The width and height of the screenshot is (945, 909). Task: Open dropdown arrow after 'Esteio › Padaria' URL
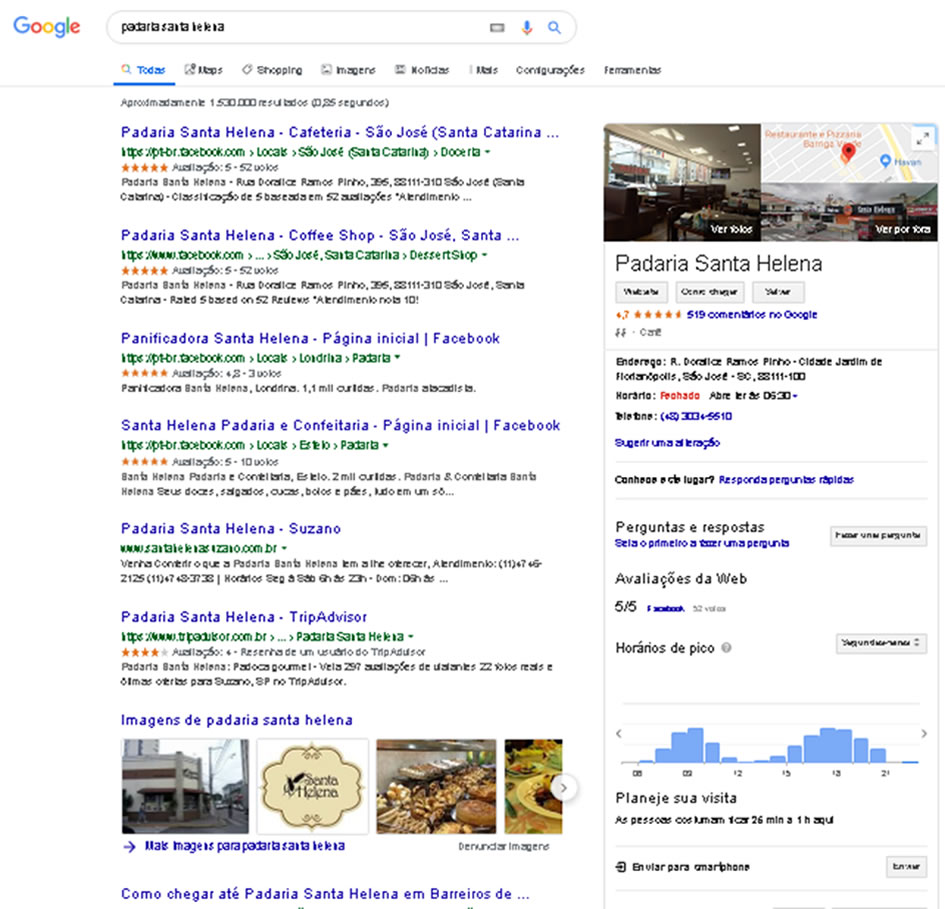click(386, 445)
